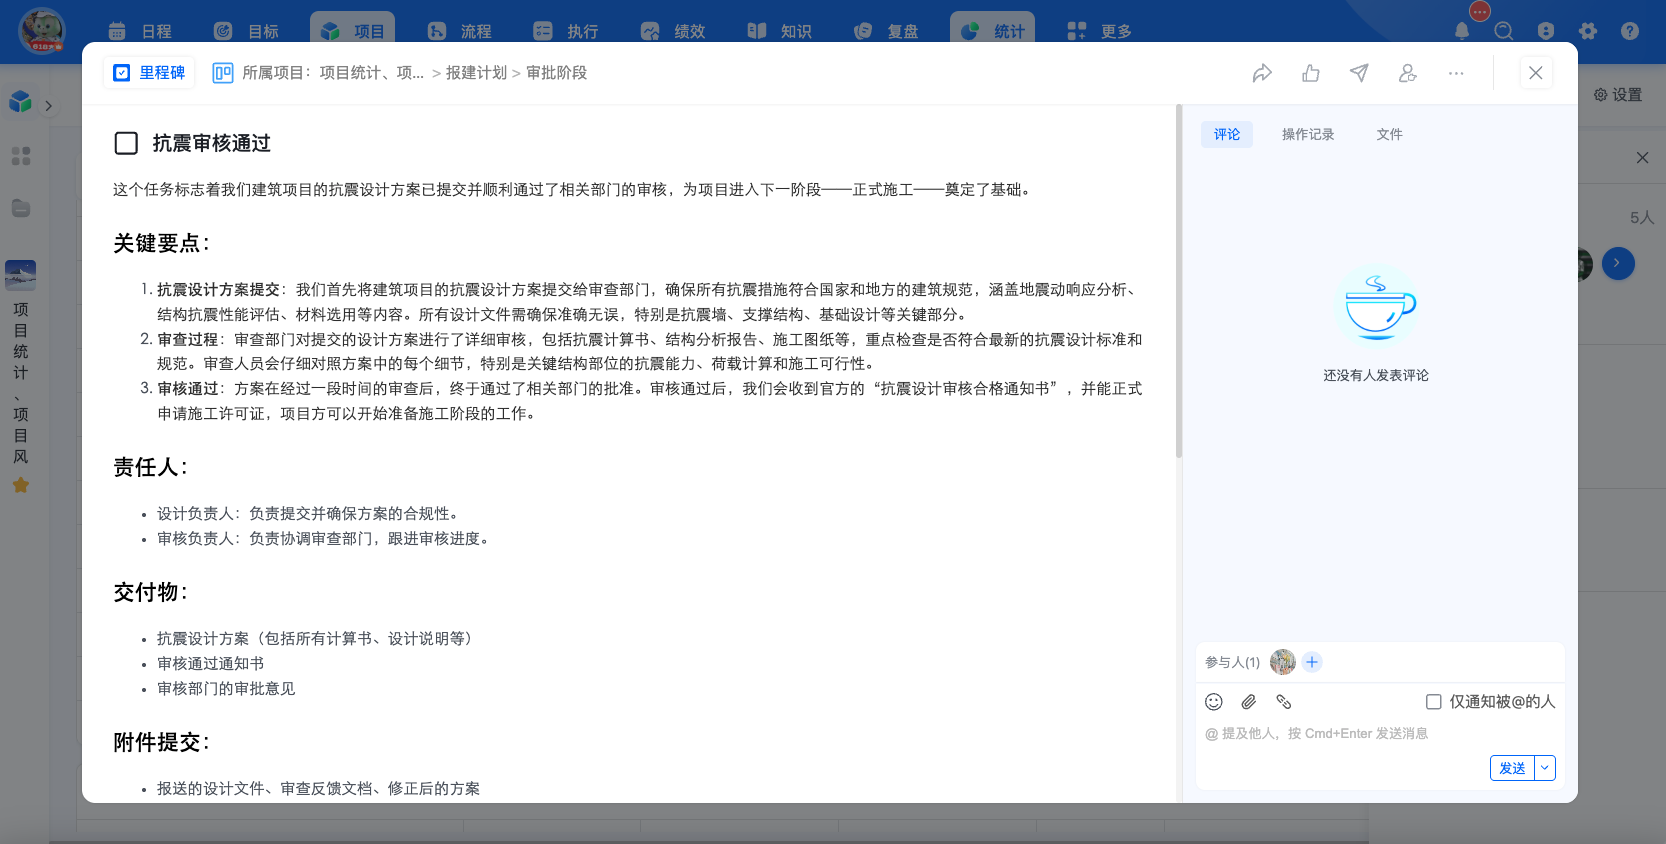Expand the 发送 button dropdown arrow
Viewport: 1666px width, 844px height.
click(1545, 768)
